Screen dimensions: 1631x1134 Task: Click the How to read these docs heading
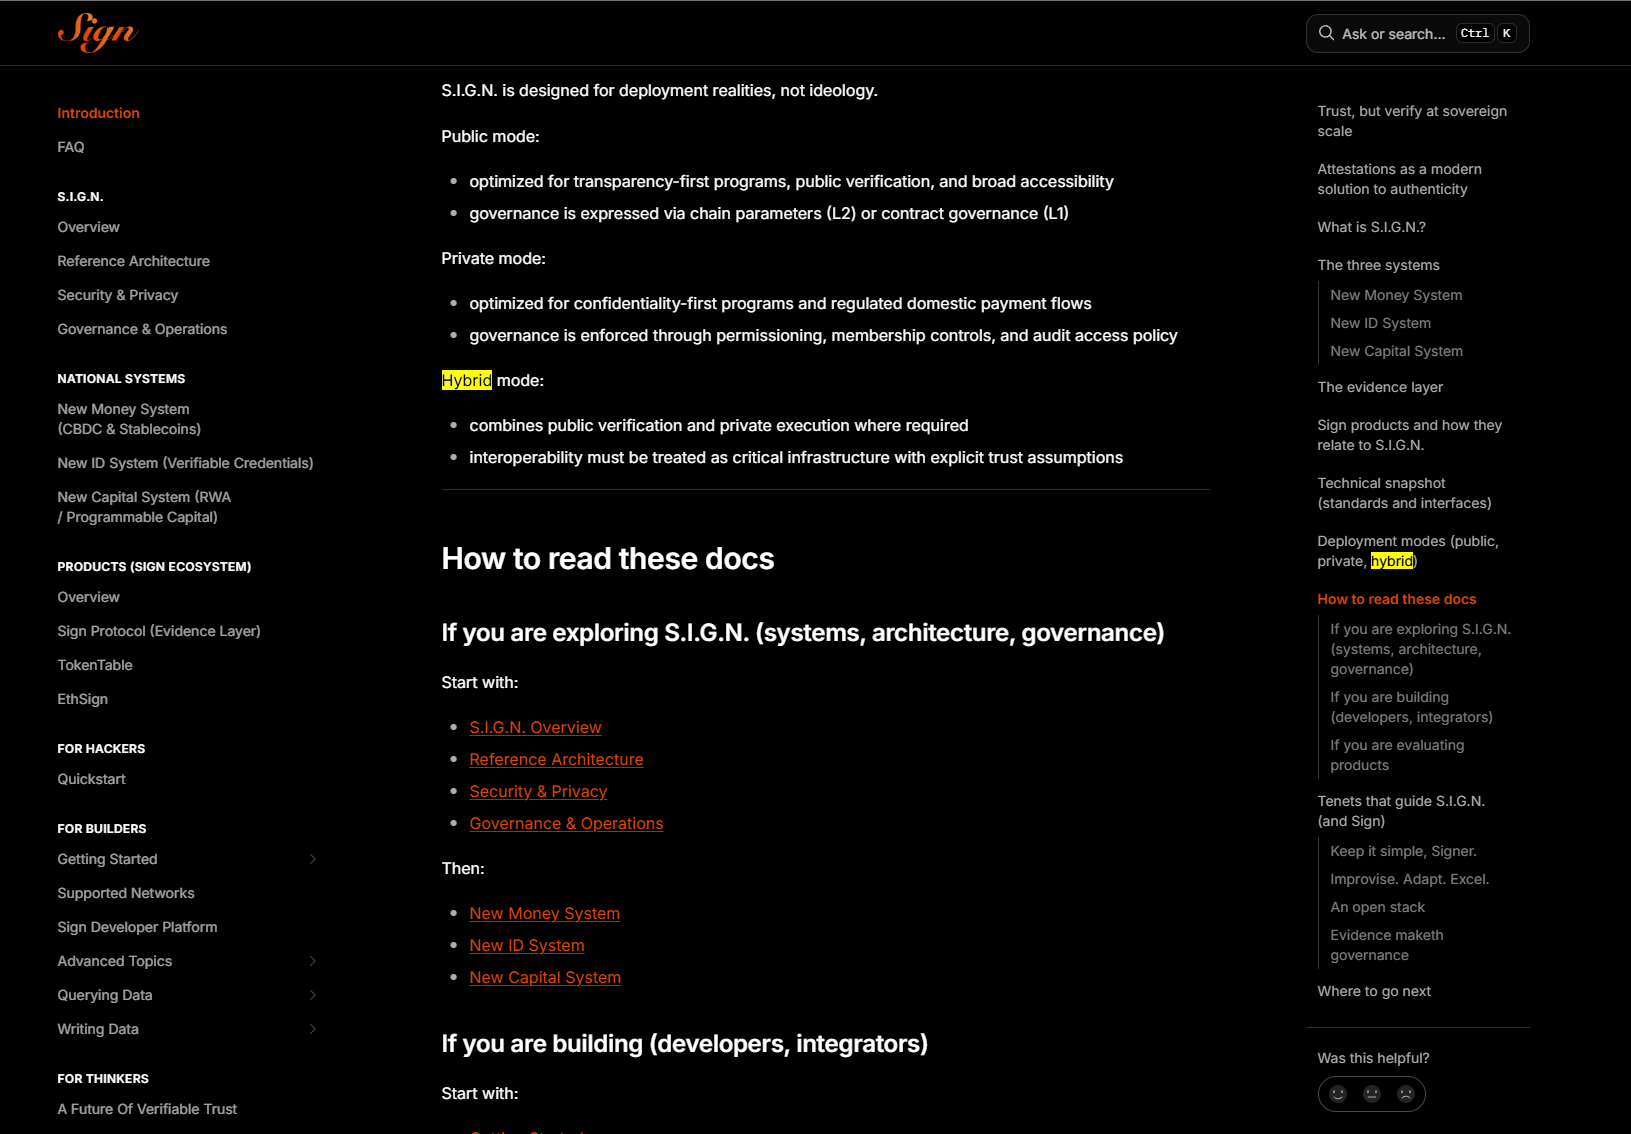(x=607, y=559)
